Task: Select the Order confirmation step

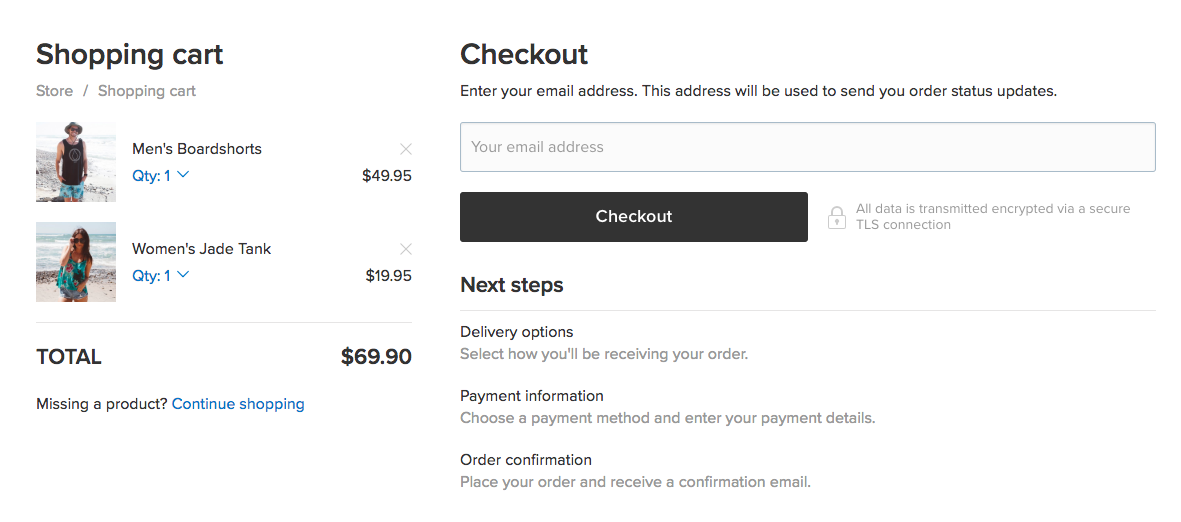Action: tap(526, 460)
